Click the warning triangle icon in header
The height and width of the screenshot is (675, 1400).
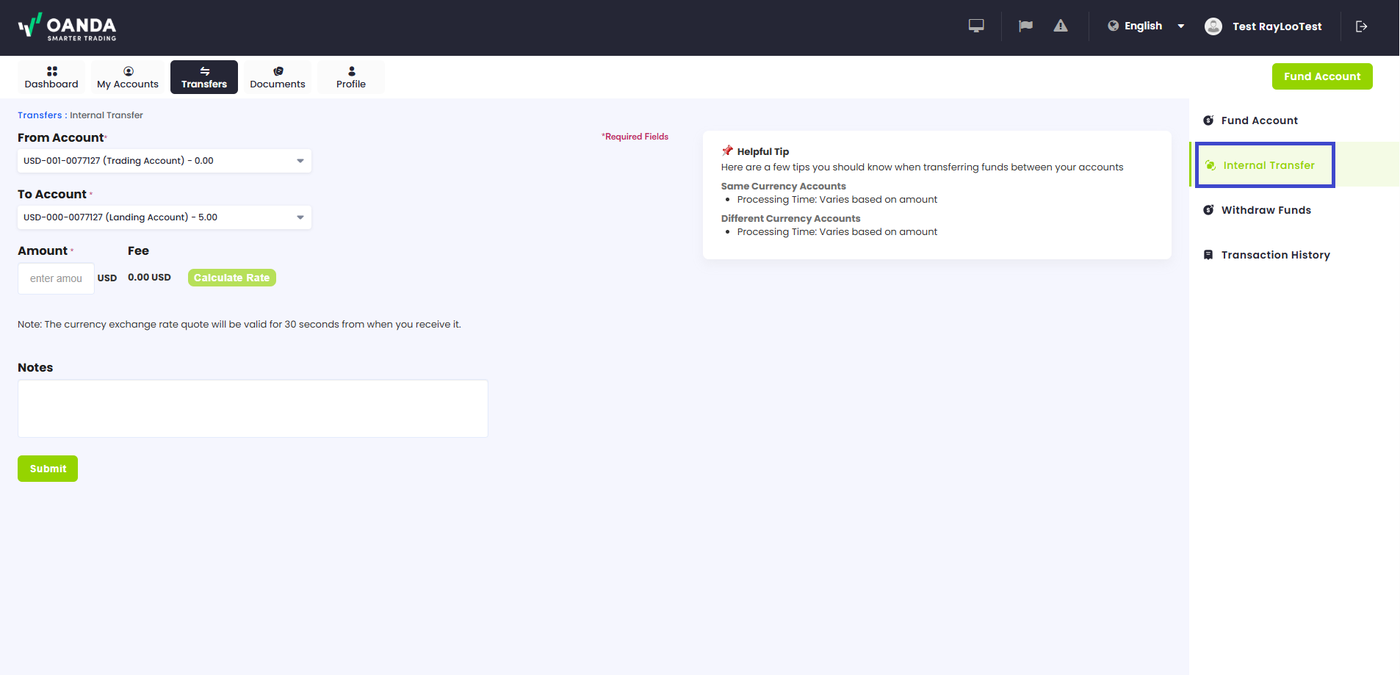[x=1060, y=26]
